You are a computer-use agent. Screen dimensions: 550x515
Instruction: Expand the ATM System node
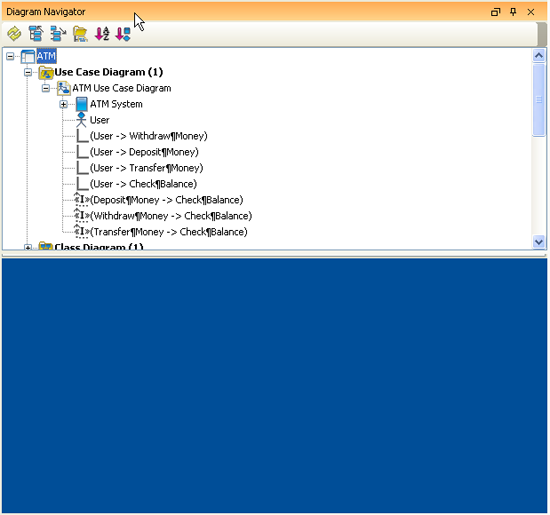click(63, 104)
